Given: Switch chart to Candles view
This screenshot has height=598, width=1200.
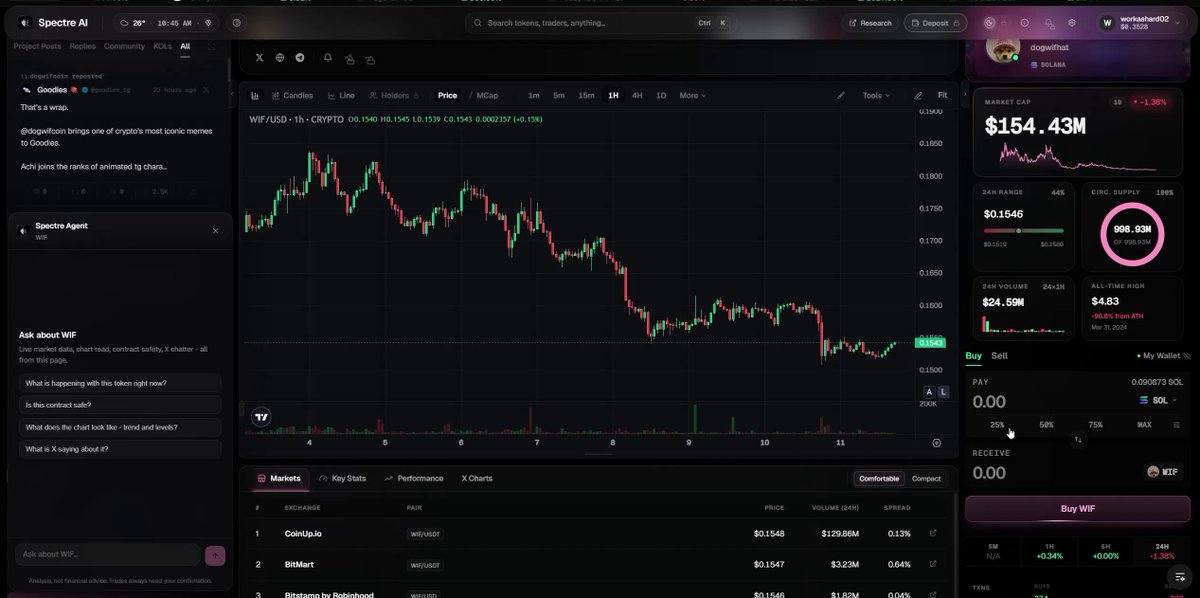Looking at the screenshot, I should click(x=291, y=96).
